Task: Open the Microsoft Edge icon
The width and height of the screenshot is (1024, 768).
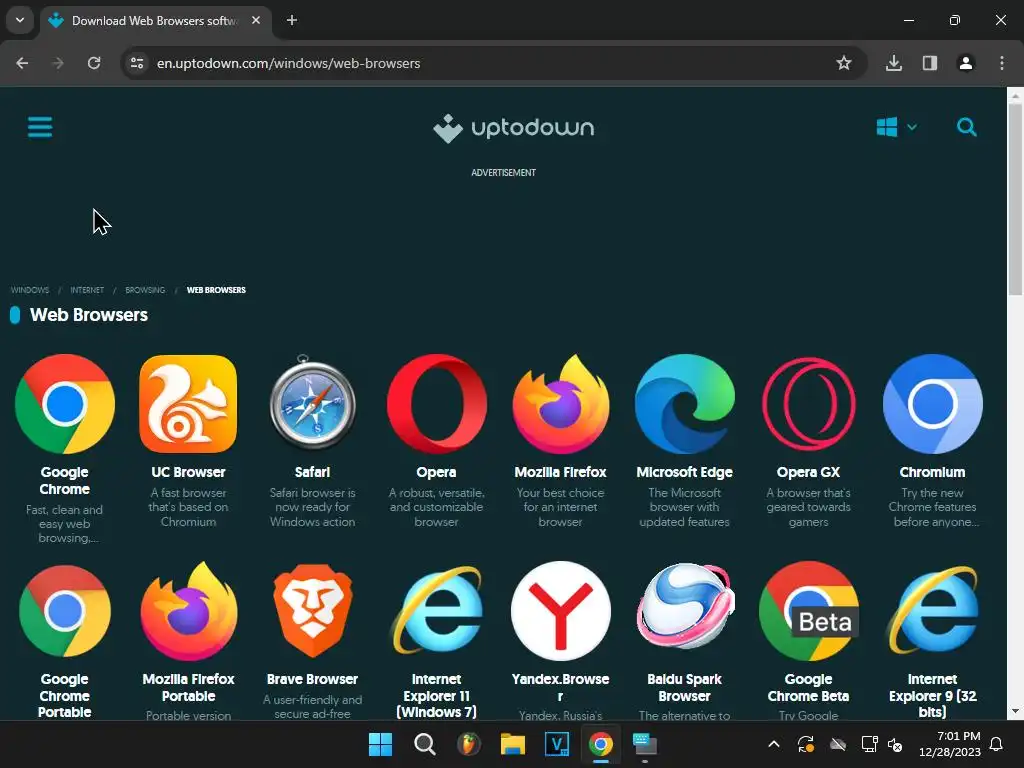Action: [x=684, y=404]
